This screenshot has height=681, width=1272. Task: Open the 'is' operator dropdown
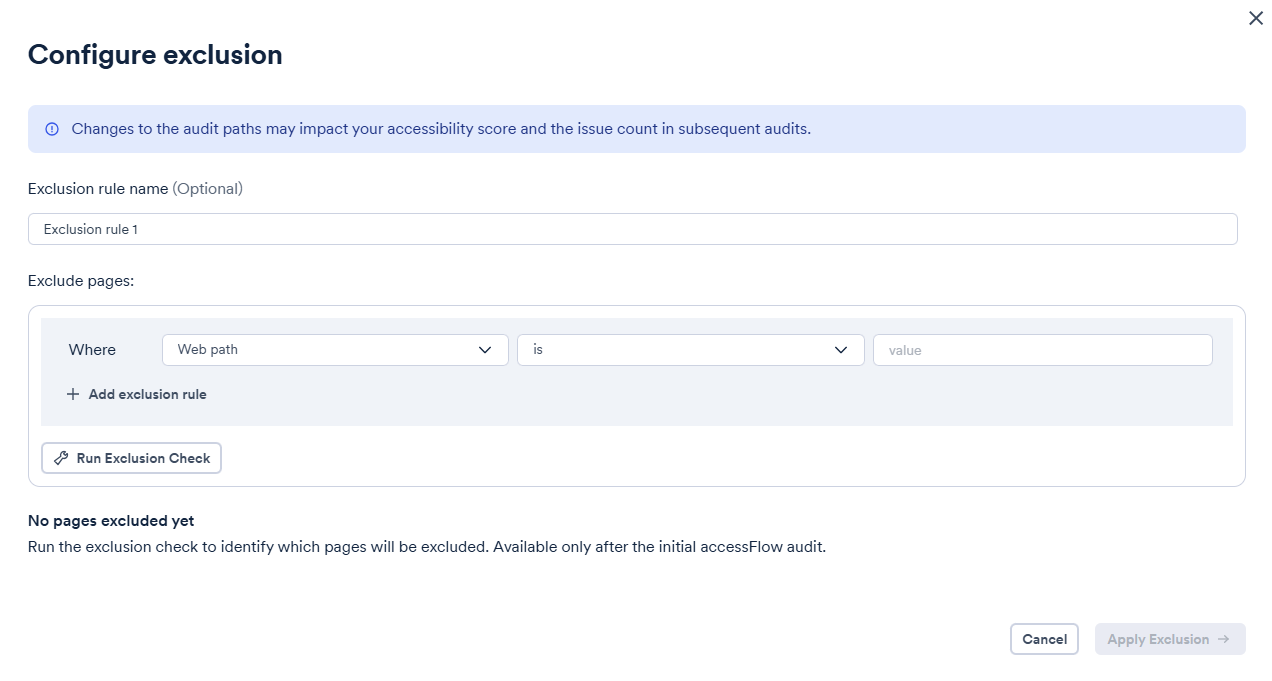pos(690,350)
